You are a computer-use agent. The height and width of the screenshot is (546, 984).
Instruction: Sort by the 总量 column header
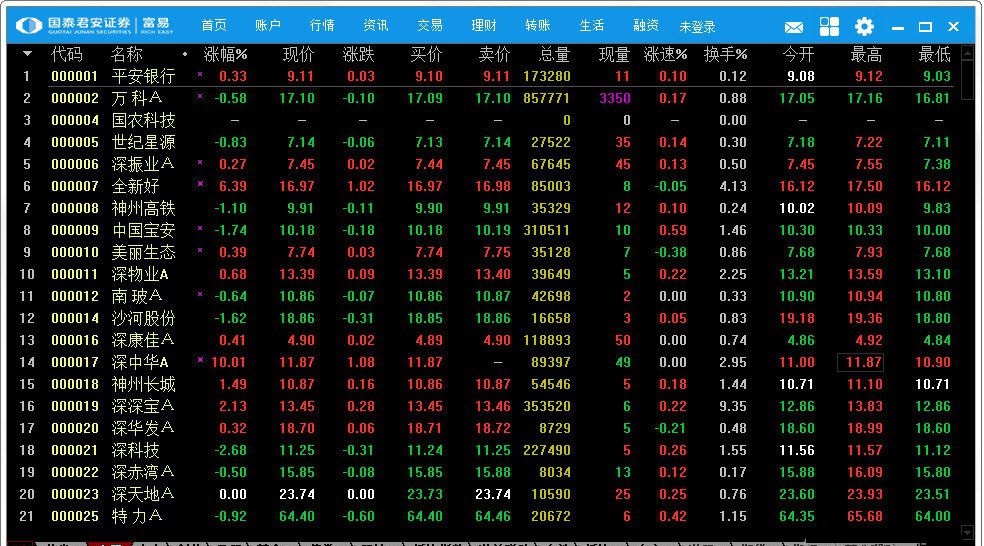554,55
